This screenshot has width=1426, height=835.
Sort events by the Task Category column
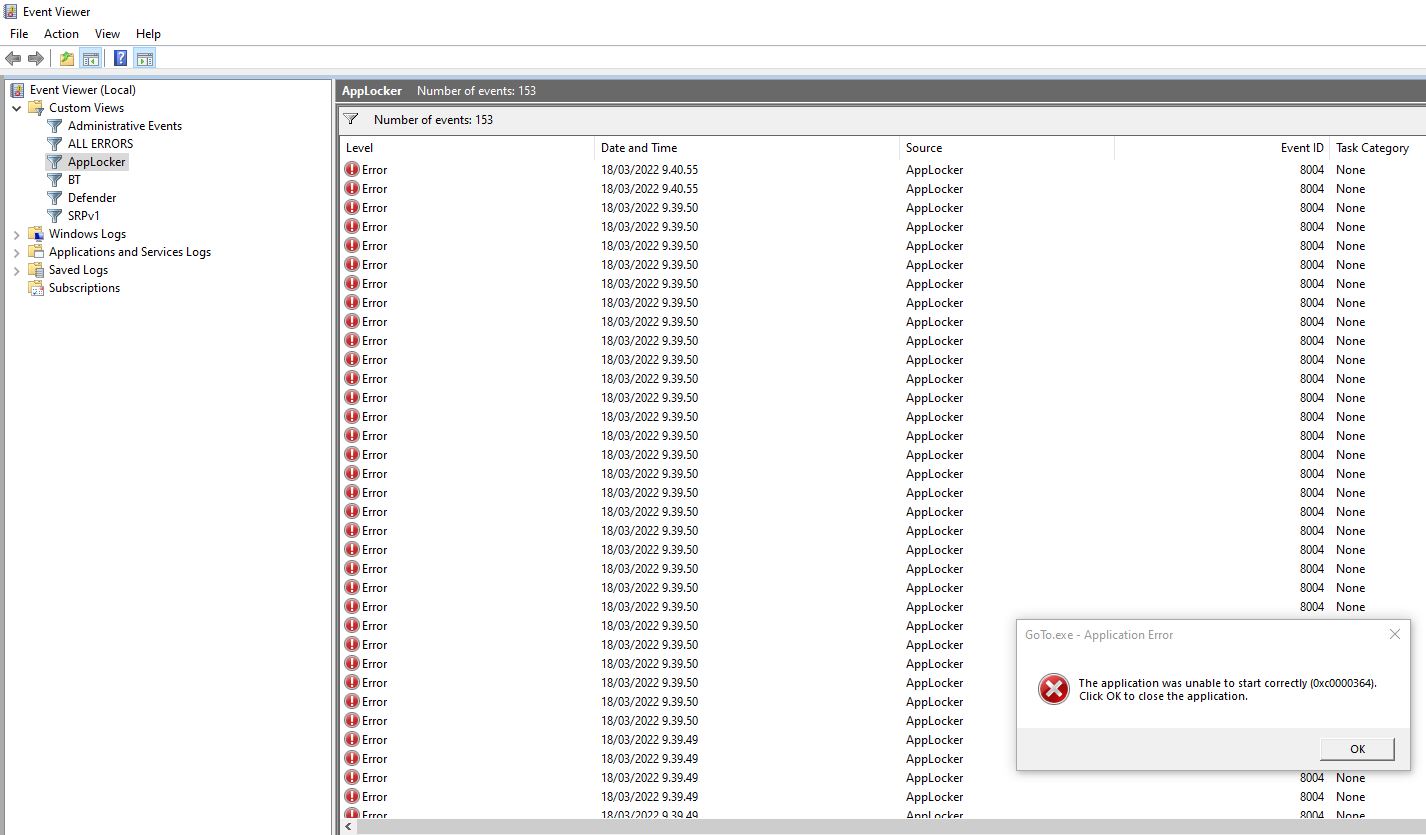coord(1378,148)
